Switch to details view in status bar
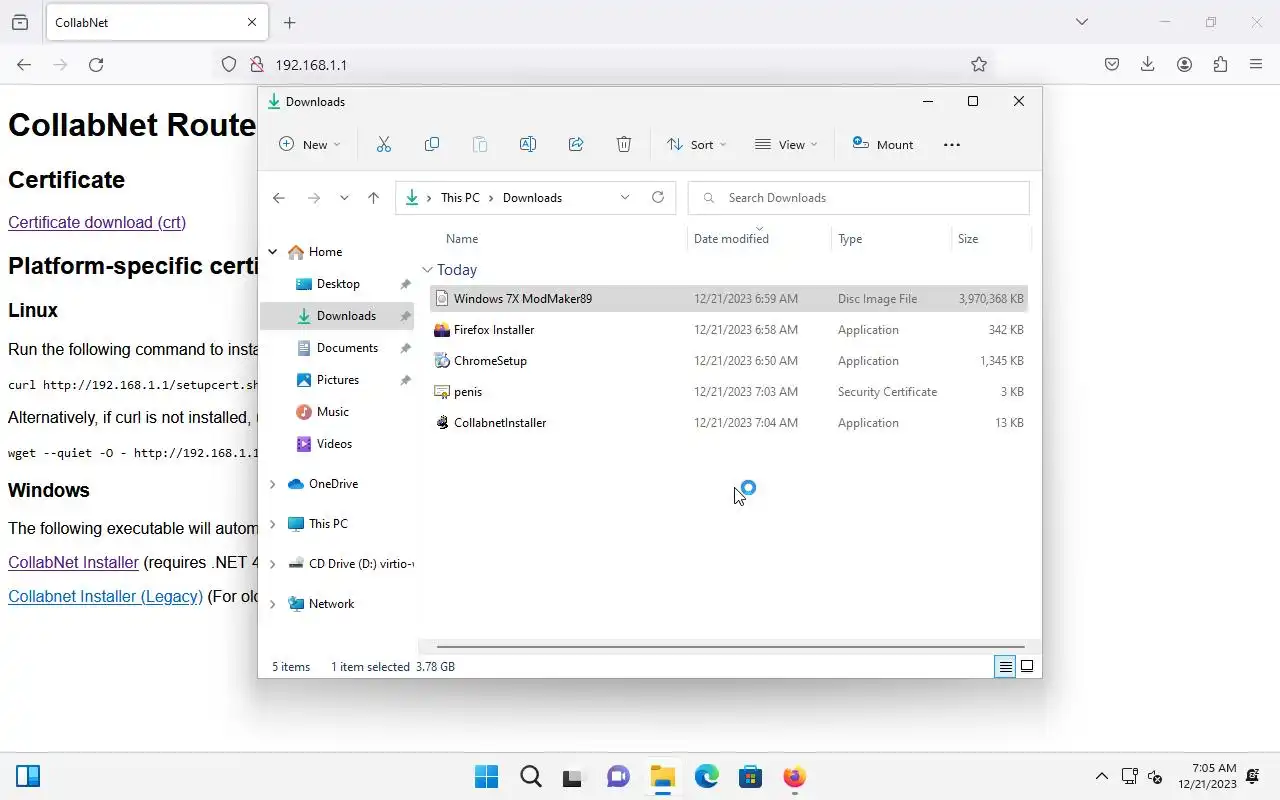 pyautogui.click(x=1005, y=667)
